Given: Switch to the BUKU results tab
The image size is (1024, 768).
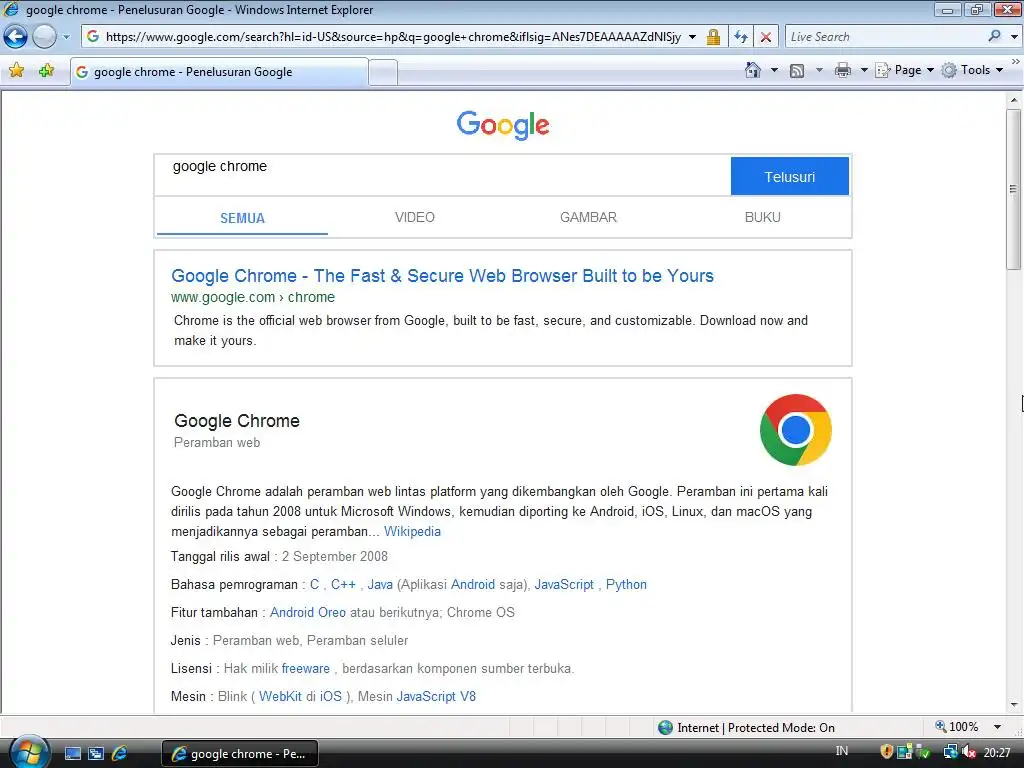Looking at the screenshot, I should click(763, 217).
